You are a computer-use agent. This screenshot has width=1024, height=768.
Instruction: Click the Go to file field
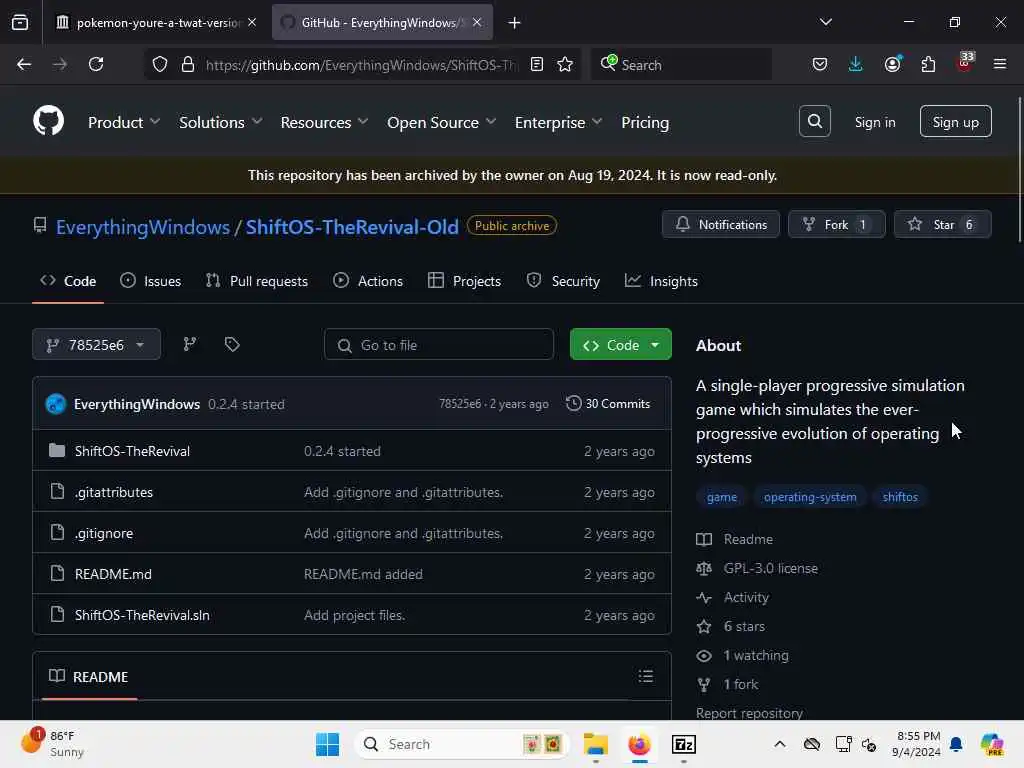coord(439,344)
